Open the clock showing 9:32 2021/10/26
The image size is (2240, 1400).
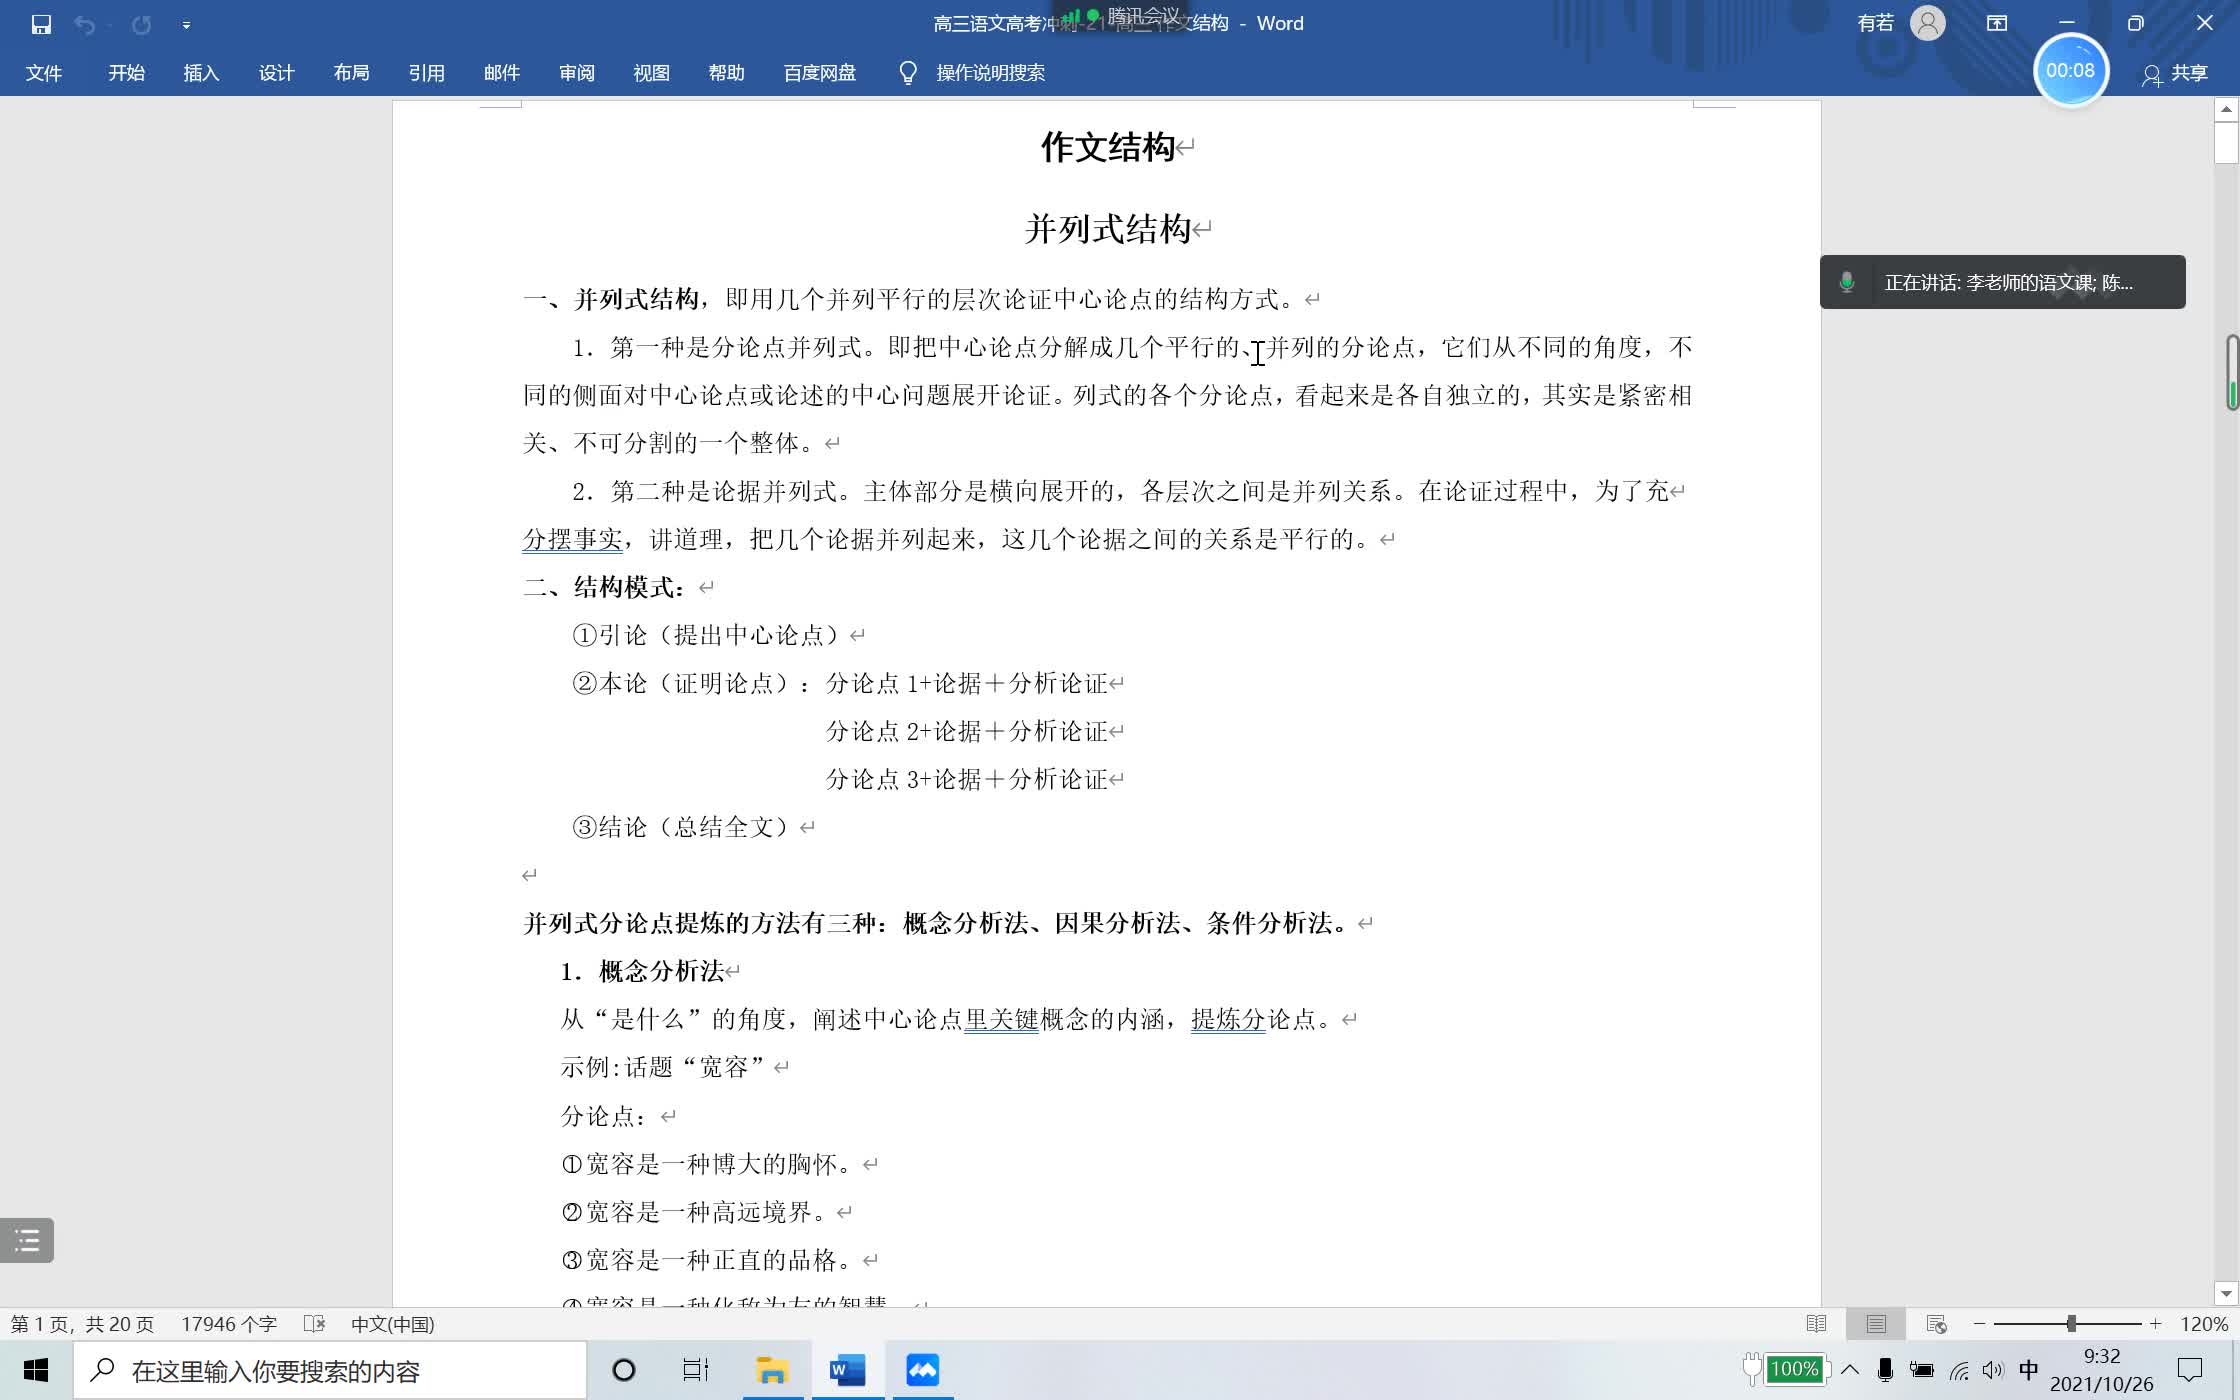click(x=2101, y=1370)
